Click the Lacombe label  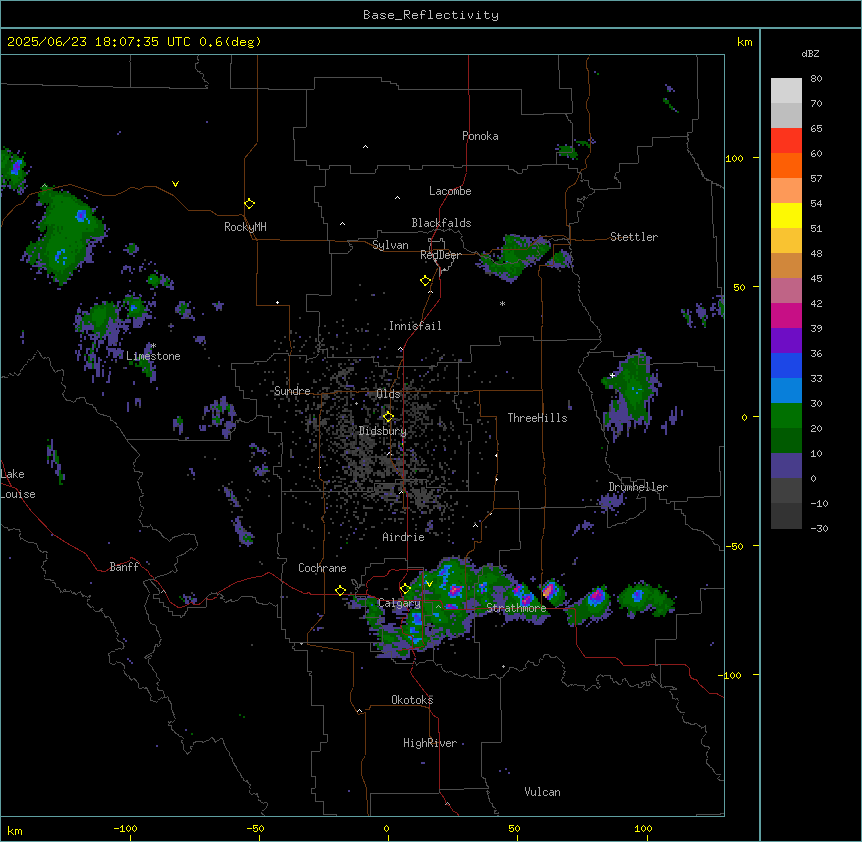click(x=450, y=191)
